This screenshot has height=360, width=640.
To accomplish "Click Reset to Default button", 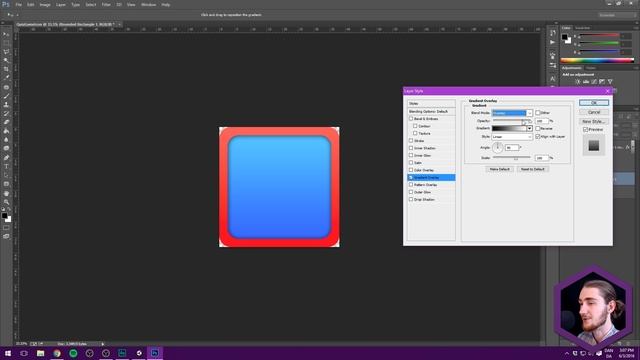I will click(x=532, y=169).
